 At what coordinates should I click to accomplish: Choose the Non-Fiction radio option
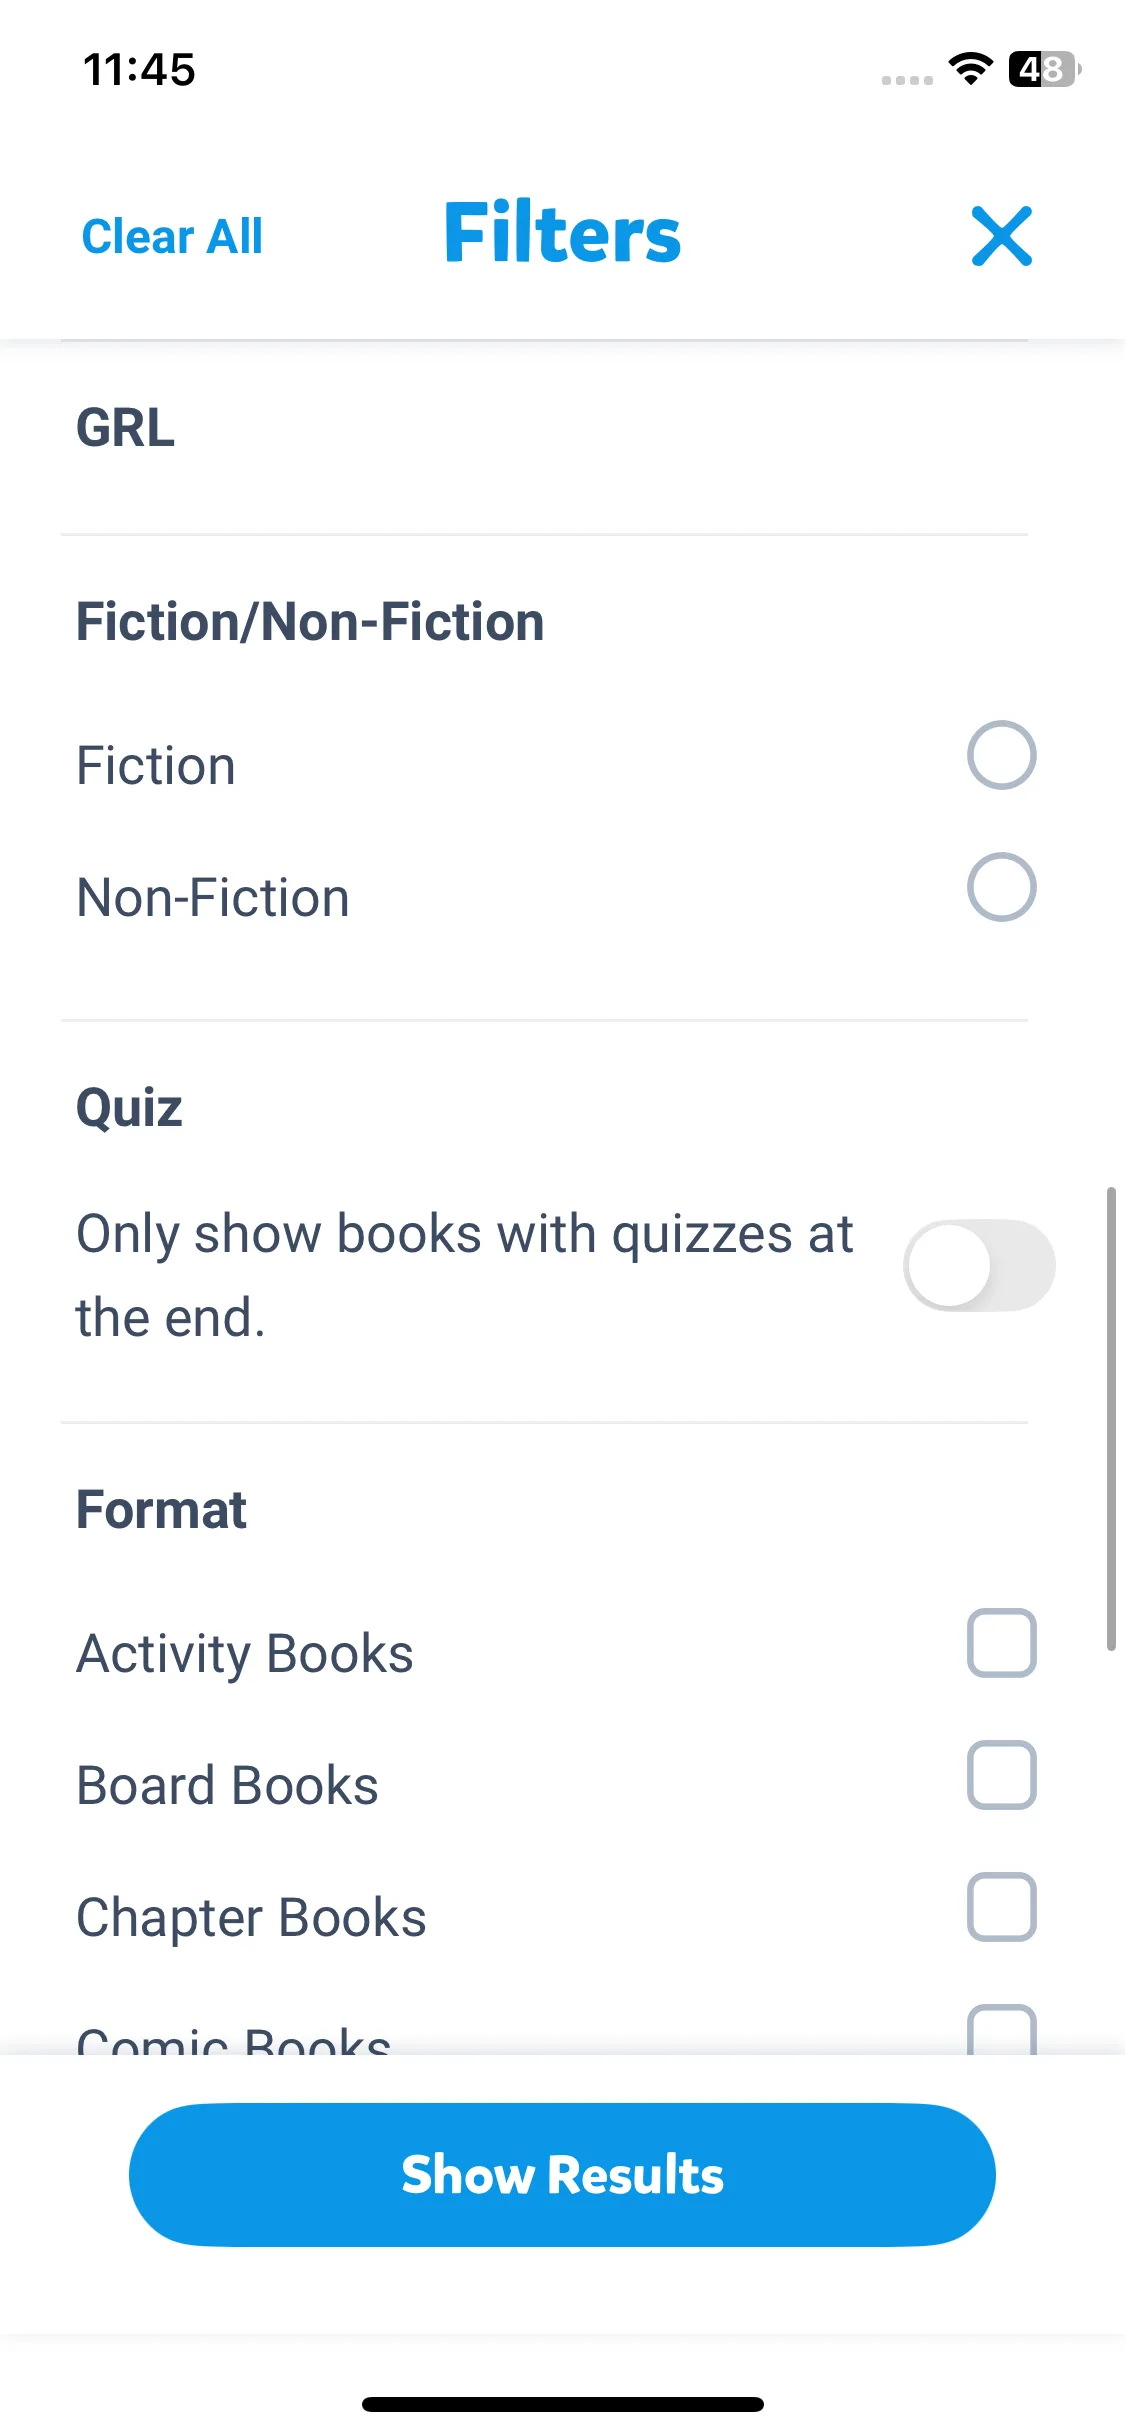tap(1001, 887)
